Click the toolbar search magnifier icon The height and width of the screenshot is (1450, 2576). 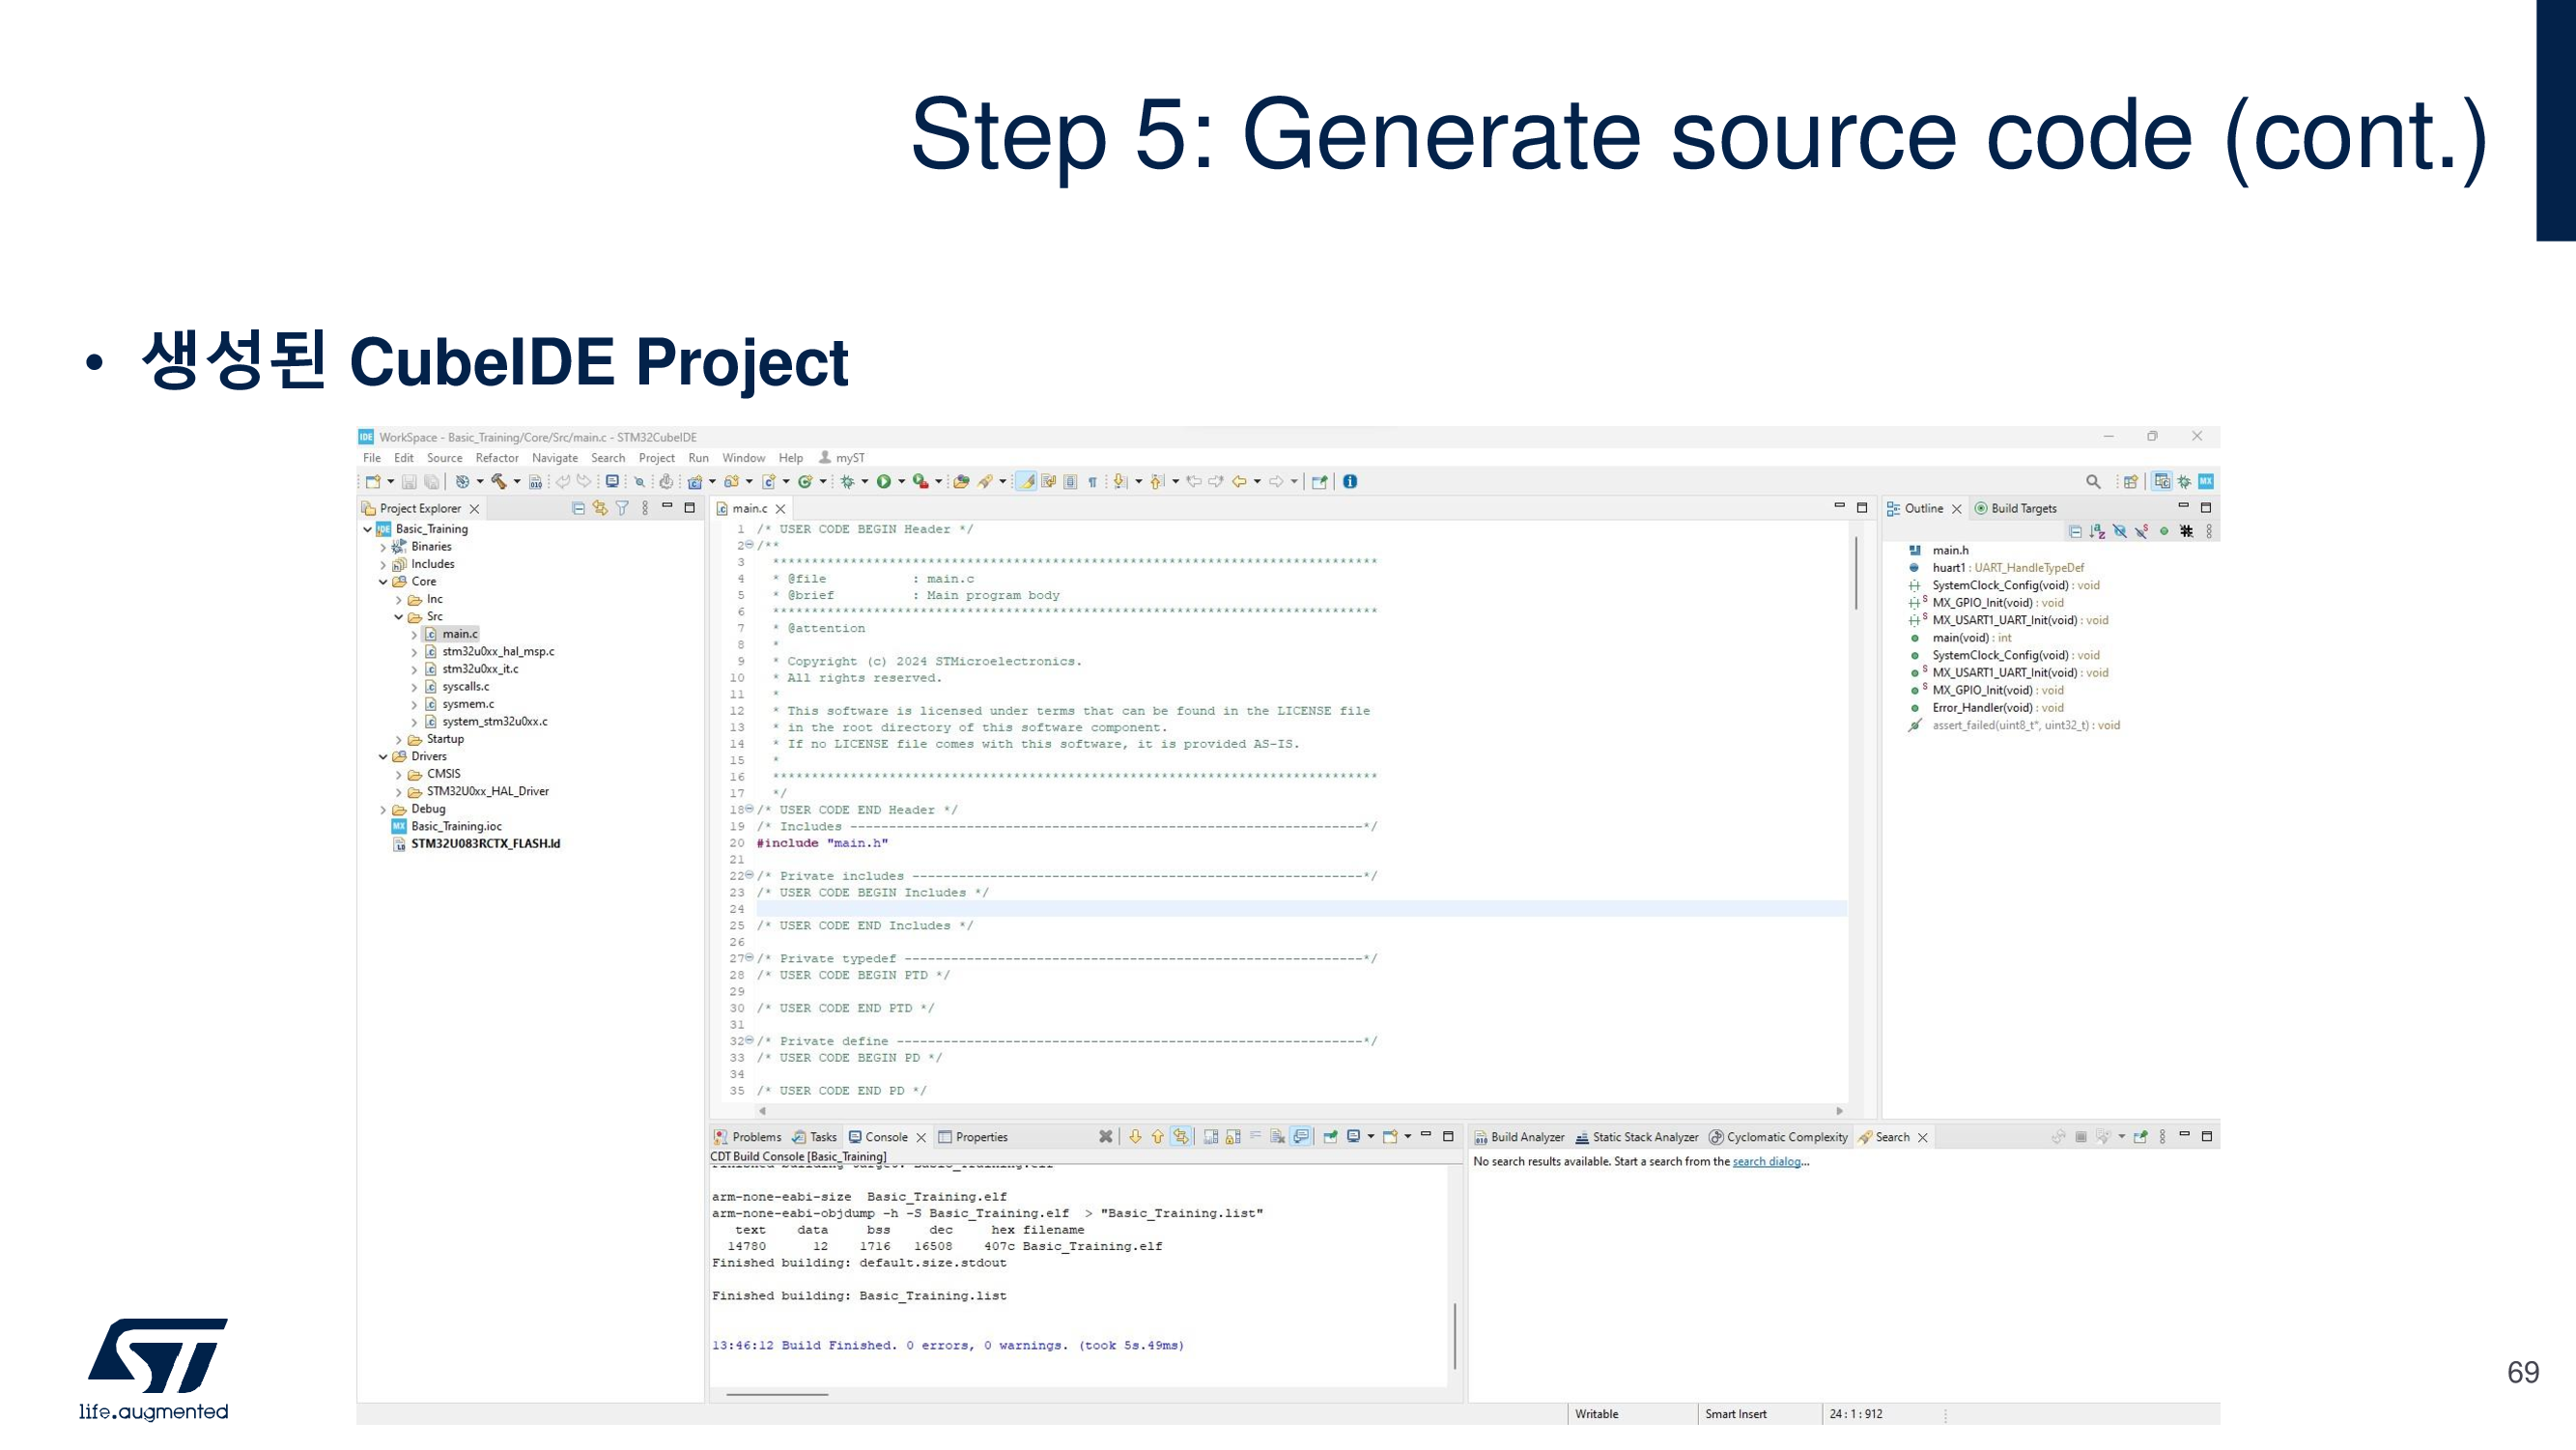point(2092,481)
